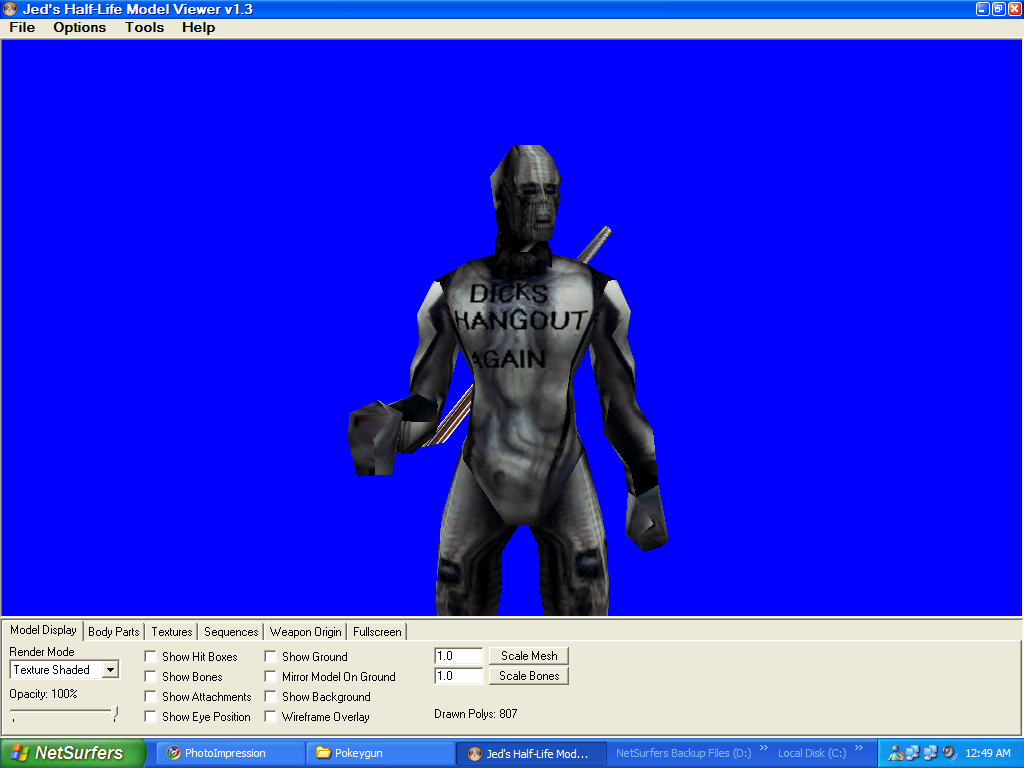Open the Windows Messenger tray icon
This screenshot has width=1024, height=768.
click(x=896, y=753)
